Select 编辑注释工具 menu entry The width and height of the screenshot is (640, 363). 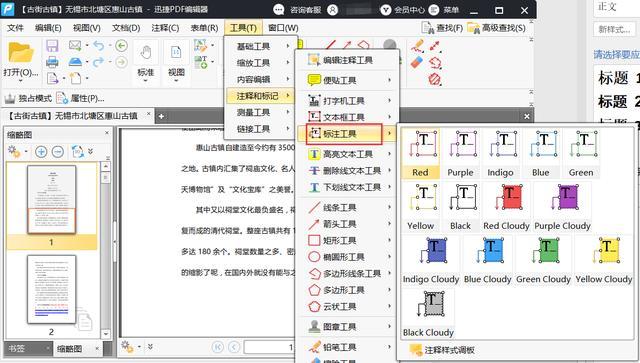coord(347,60)
